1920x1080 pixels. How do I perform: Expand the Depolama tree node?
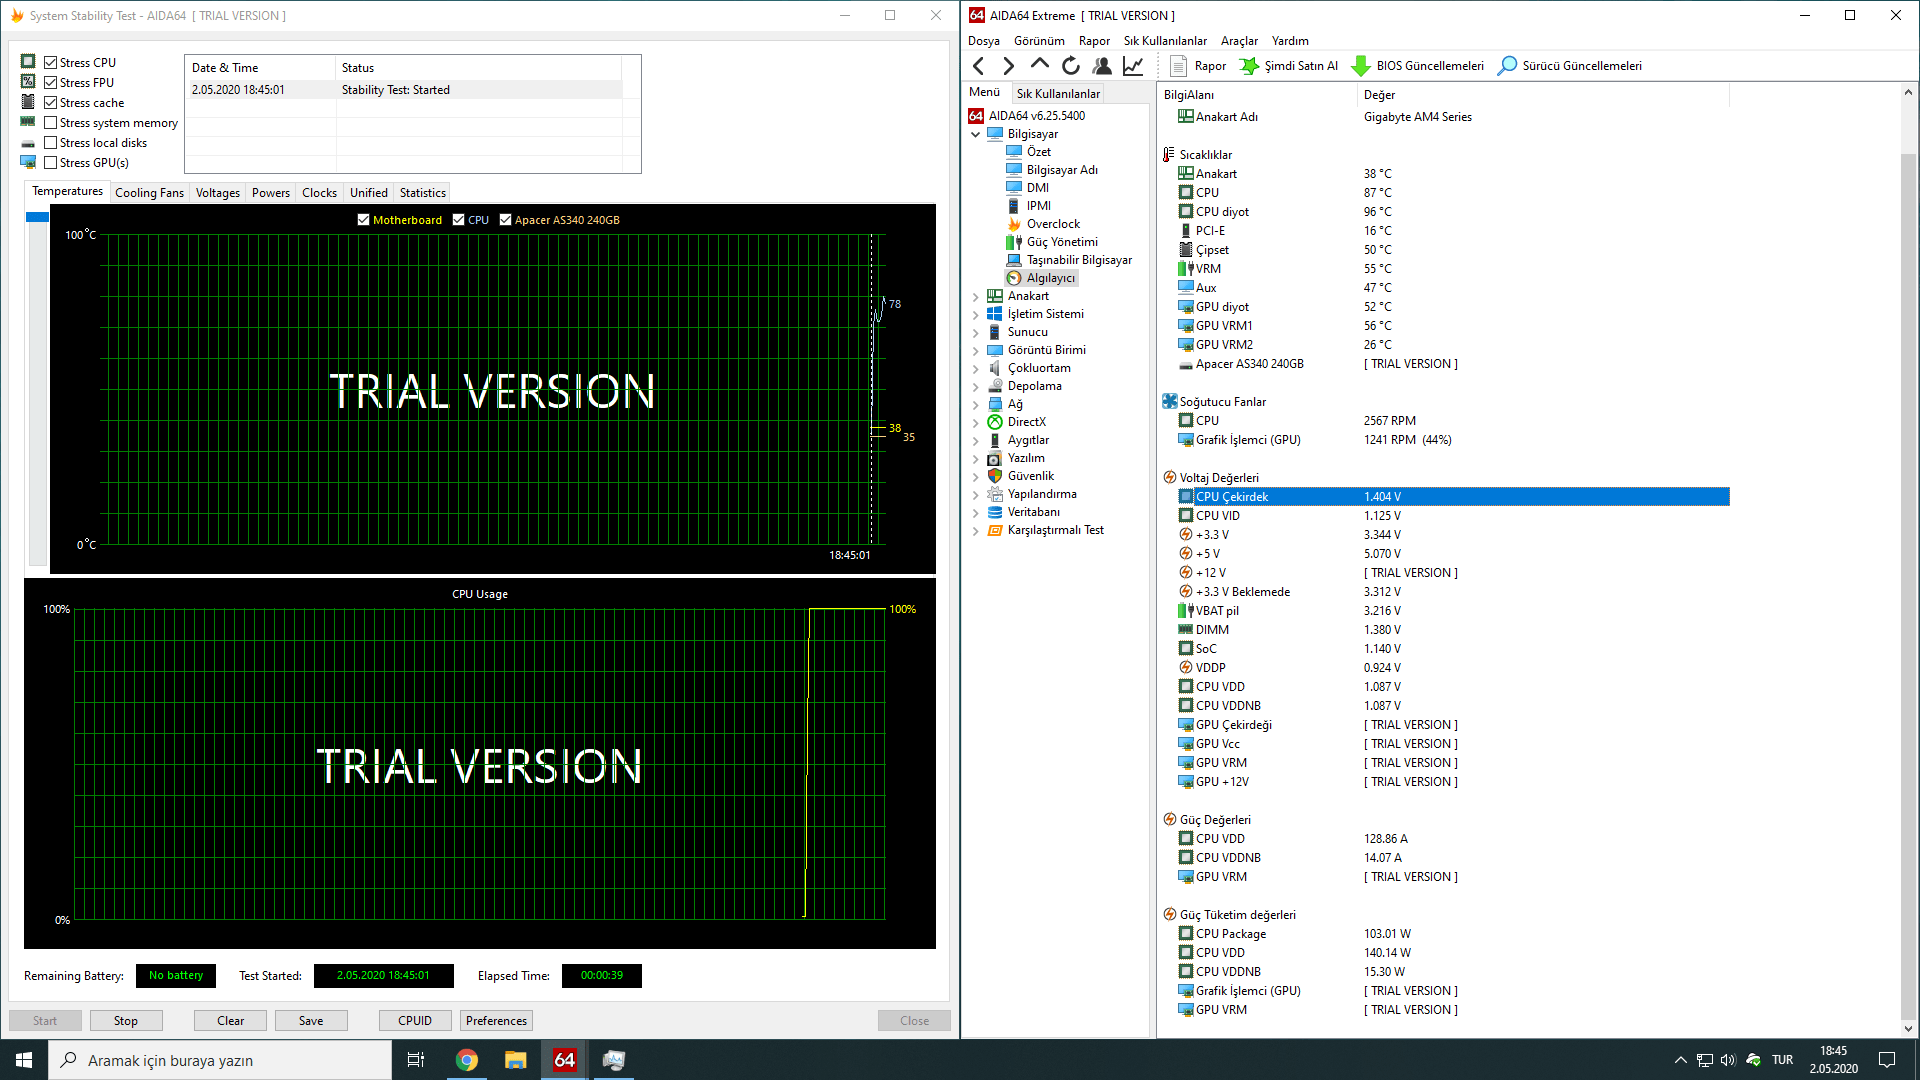tap(976, 386)
